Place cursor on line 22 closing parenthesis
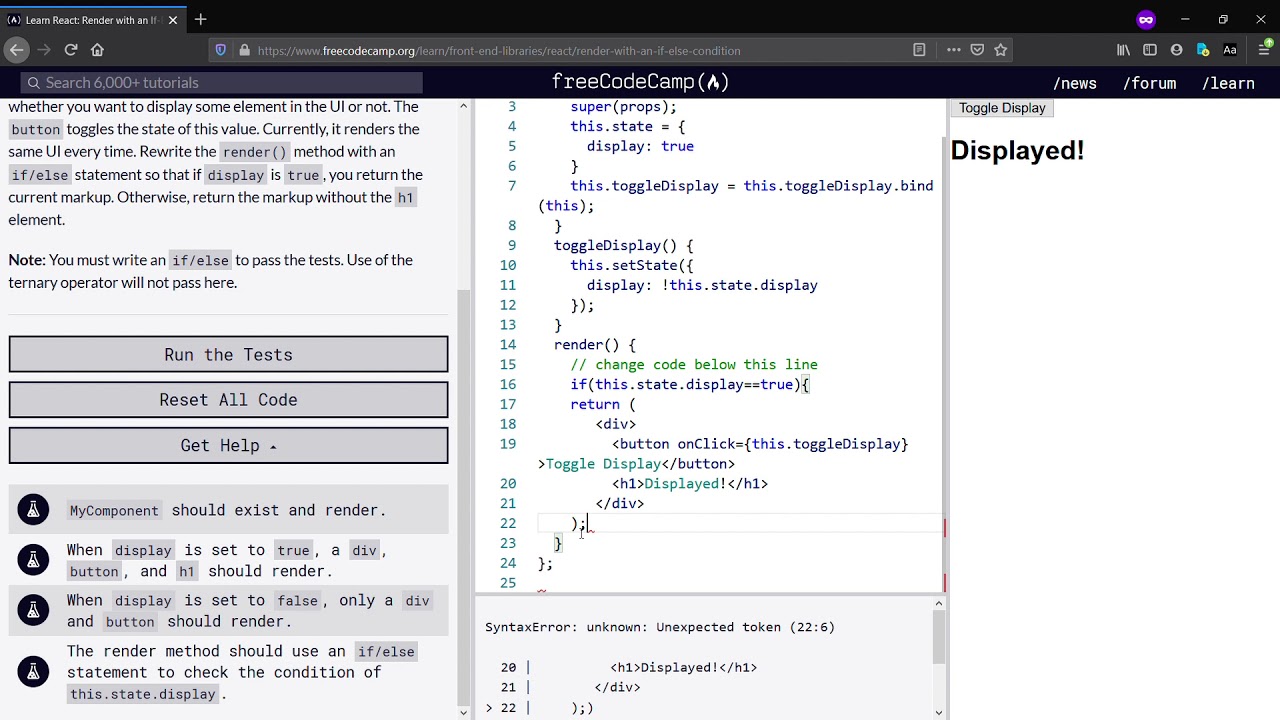Viewport: 1280px width, 720px height. pos(575,524)
